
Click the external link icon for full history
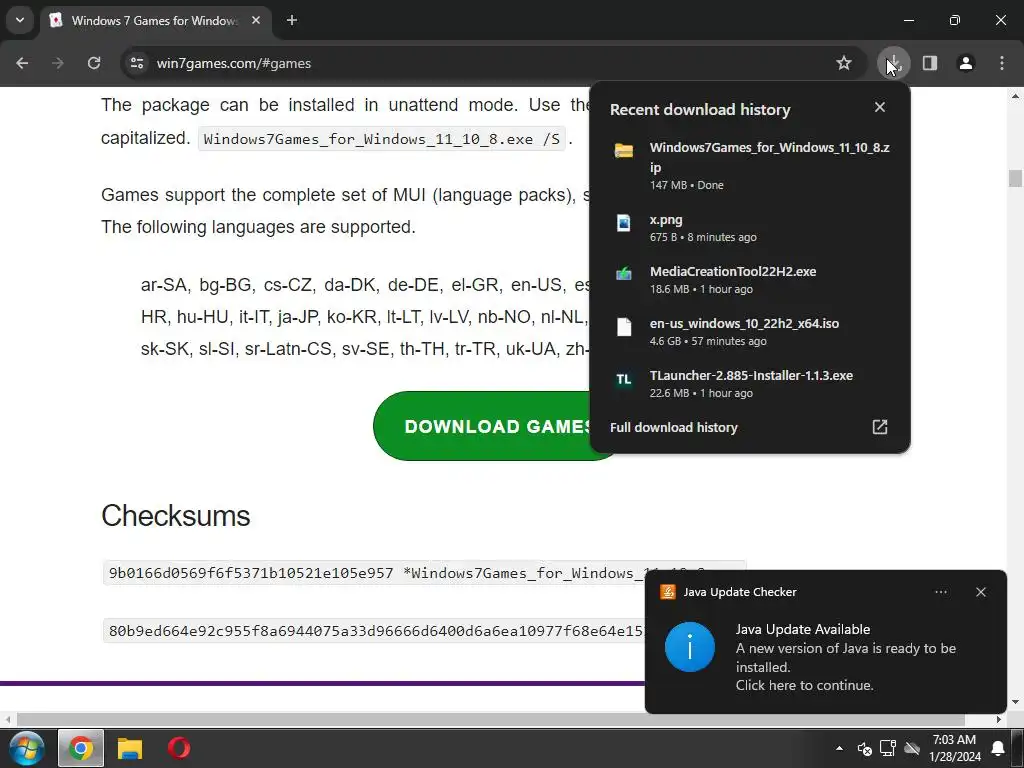click(x=880, y=427)
